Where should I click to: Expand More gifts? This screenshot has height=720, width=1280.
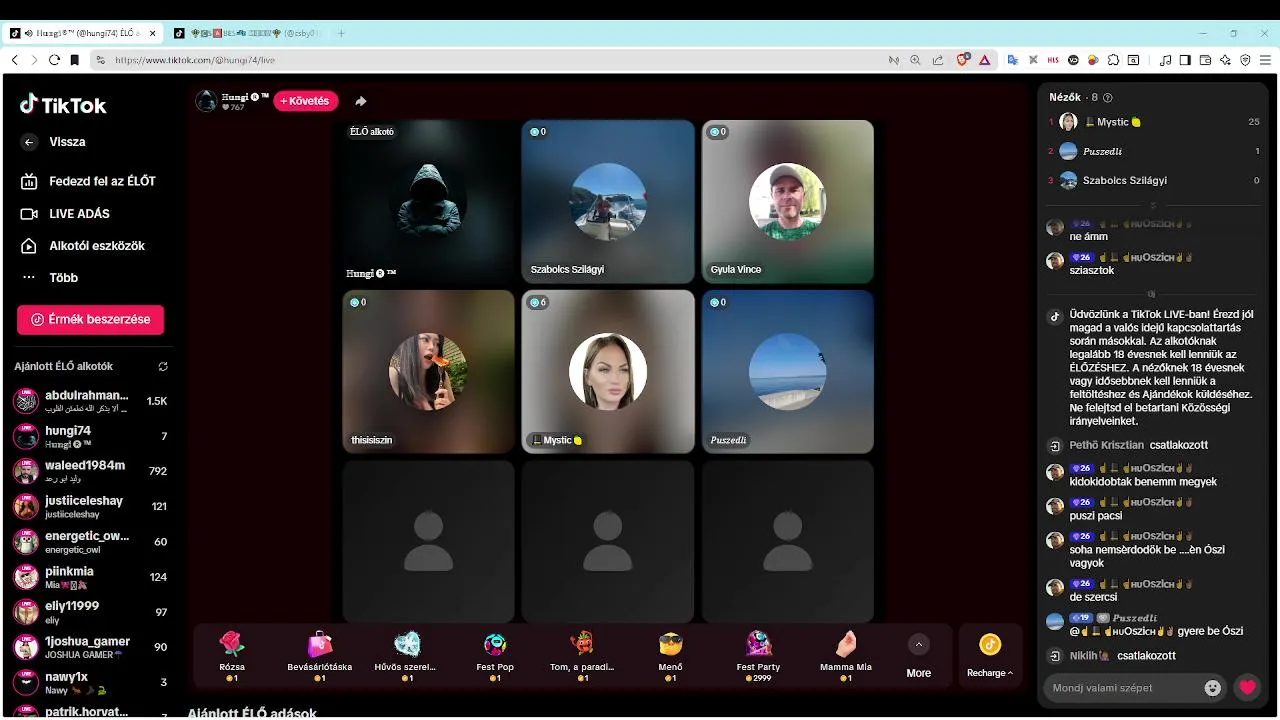tap(919, 656)
